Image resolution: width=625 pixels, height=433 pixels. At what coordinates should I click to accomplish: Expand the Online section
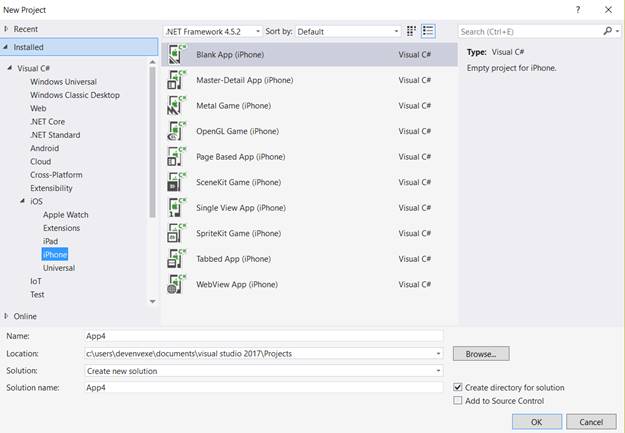pyautogui.click(x=6, y=316)
